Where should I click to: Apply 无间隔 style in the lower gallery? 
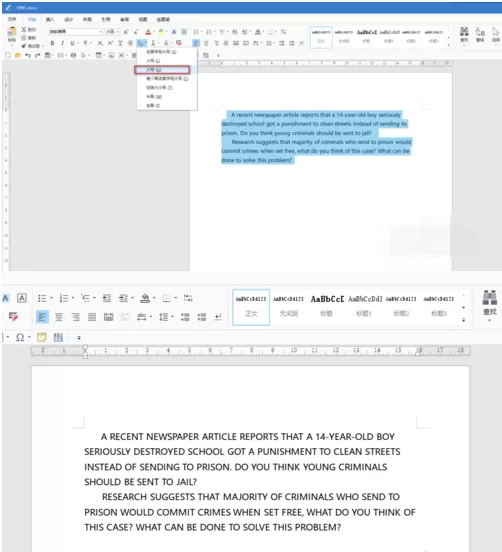(x=289, y=307)
